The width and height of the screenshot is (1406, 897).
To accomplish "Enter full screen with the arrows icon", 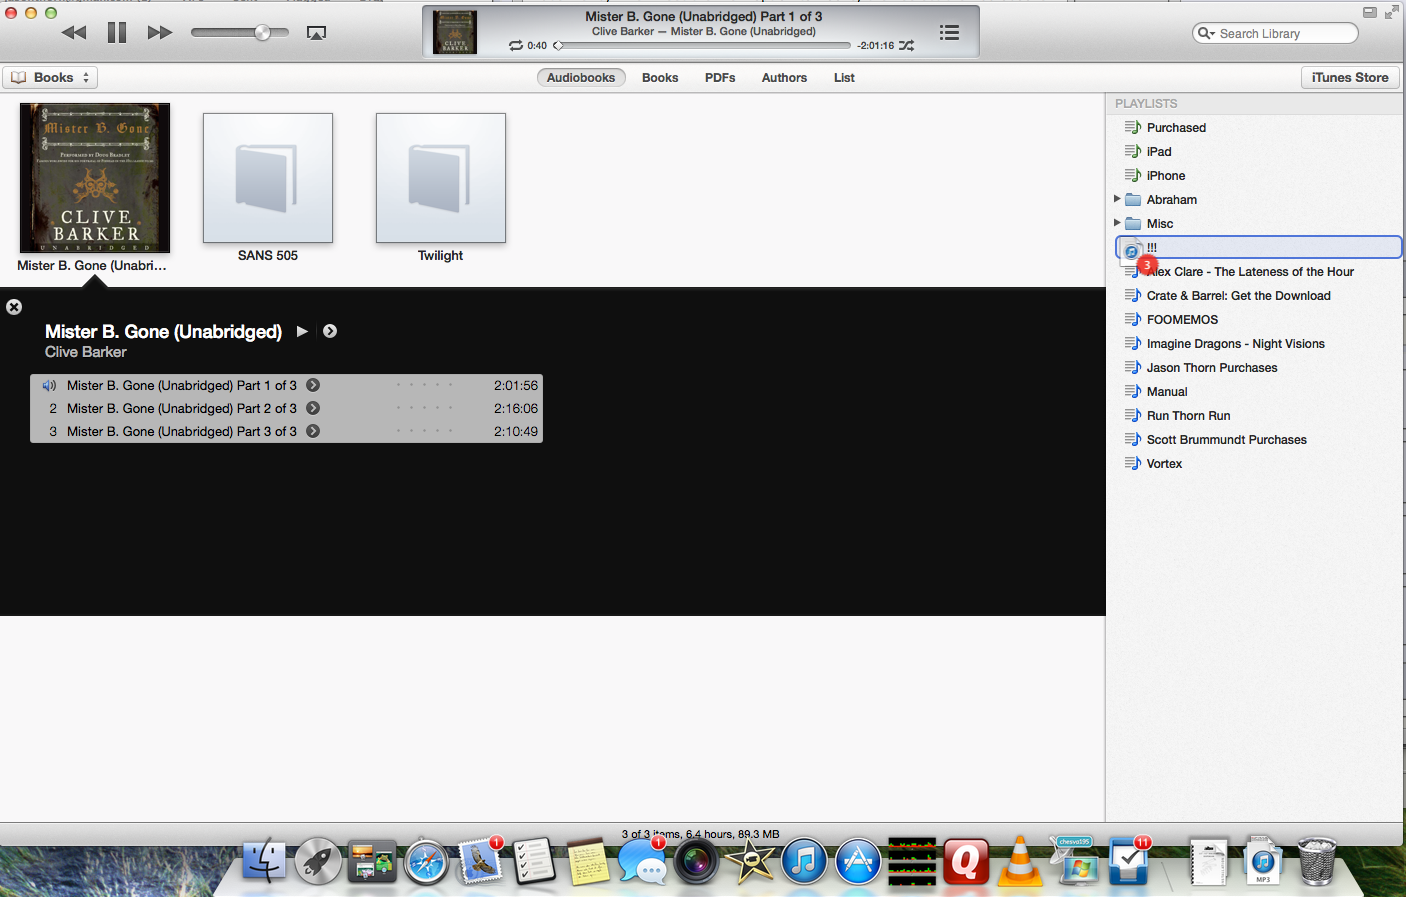I will (x=1391, y=12).
